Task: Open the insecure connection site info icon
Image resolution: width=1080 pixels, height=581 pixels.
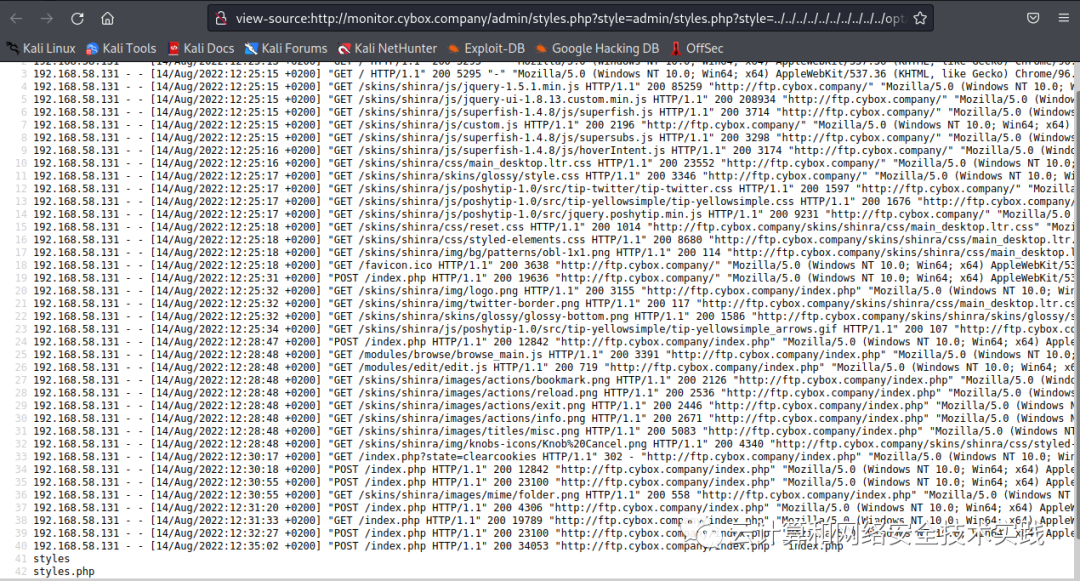Action: [221, 19]
